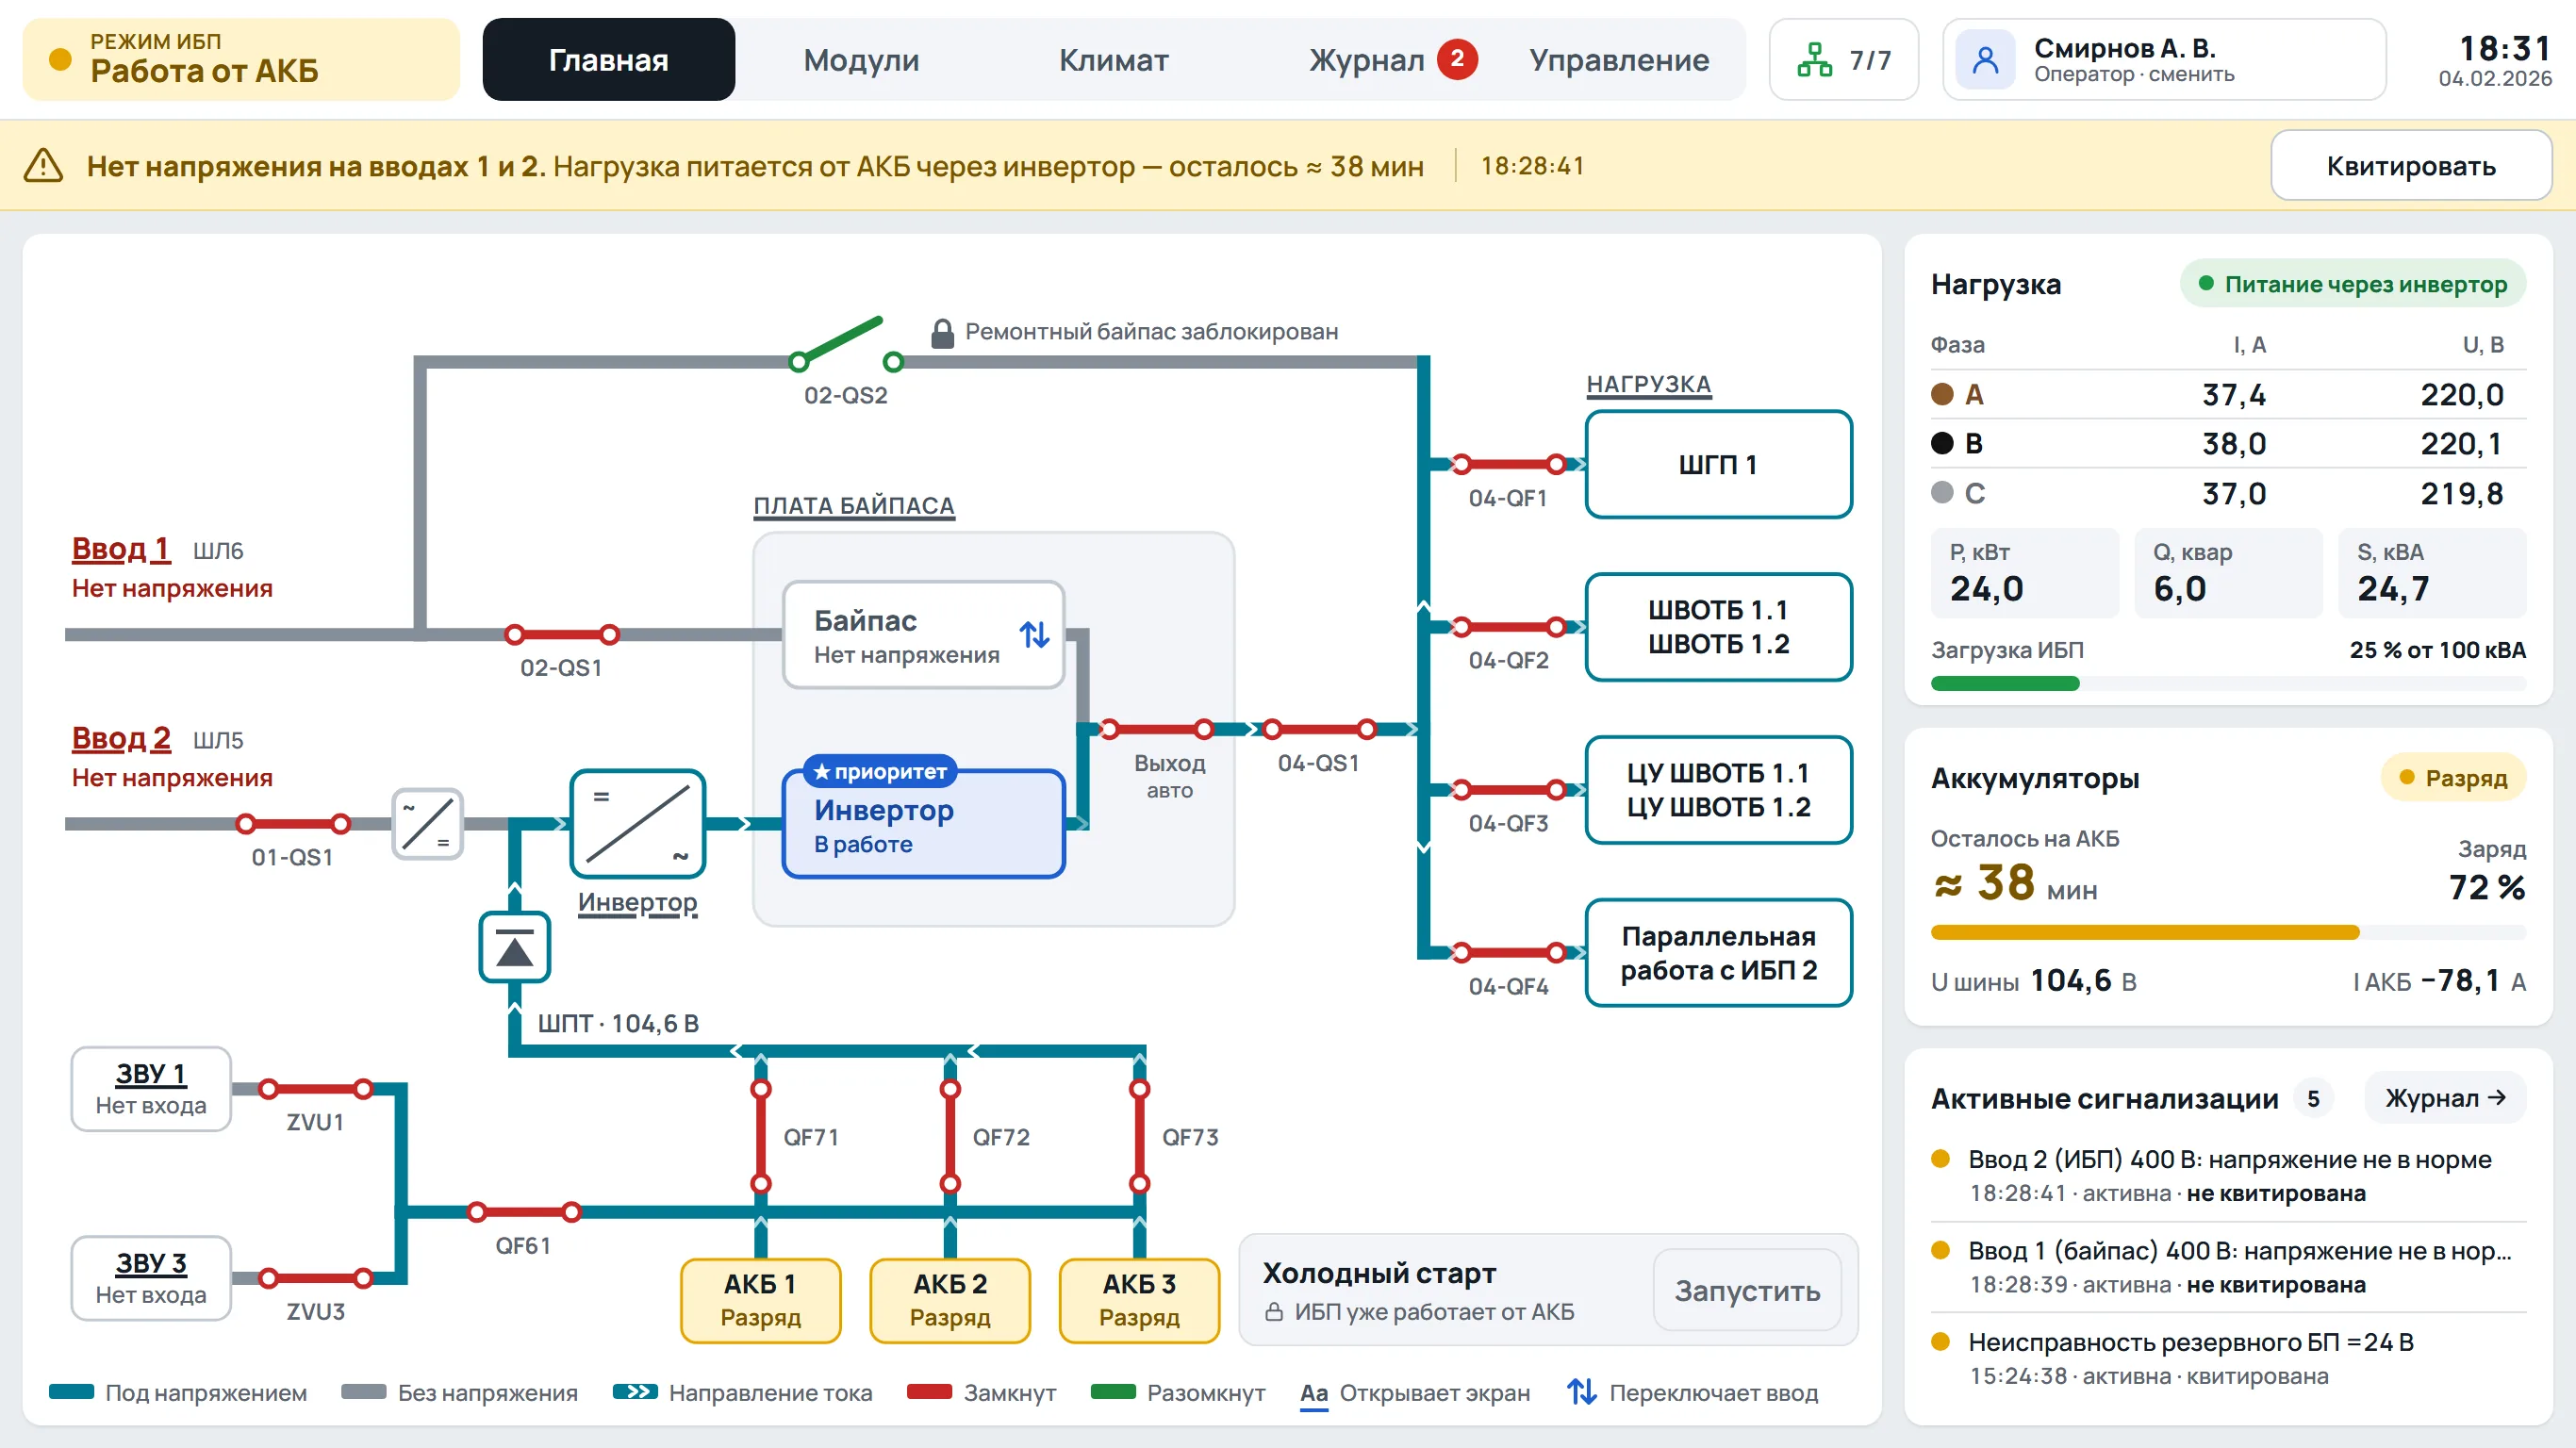Open the Журнал tab with 2 alerts
This screenshot has height=1448, width=2576.
[x=1392, y=60]
